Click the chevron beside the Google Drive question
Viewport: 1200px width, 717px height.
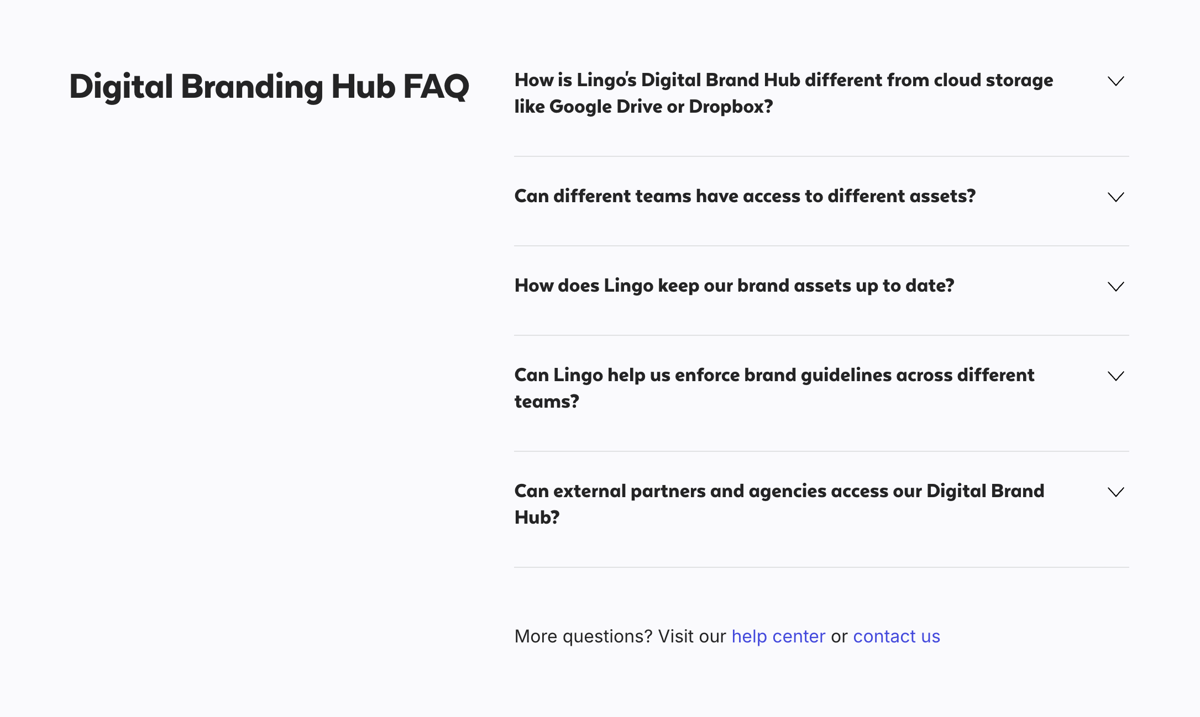click(1115, 81)
